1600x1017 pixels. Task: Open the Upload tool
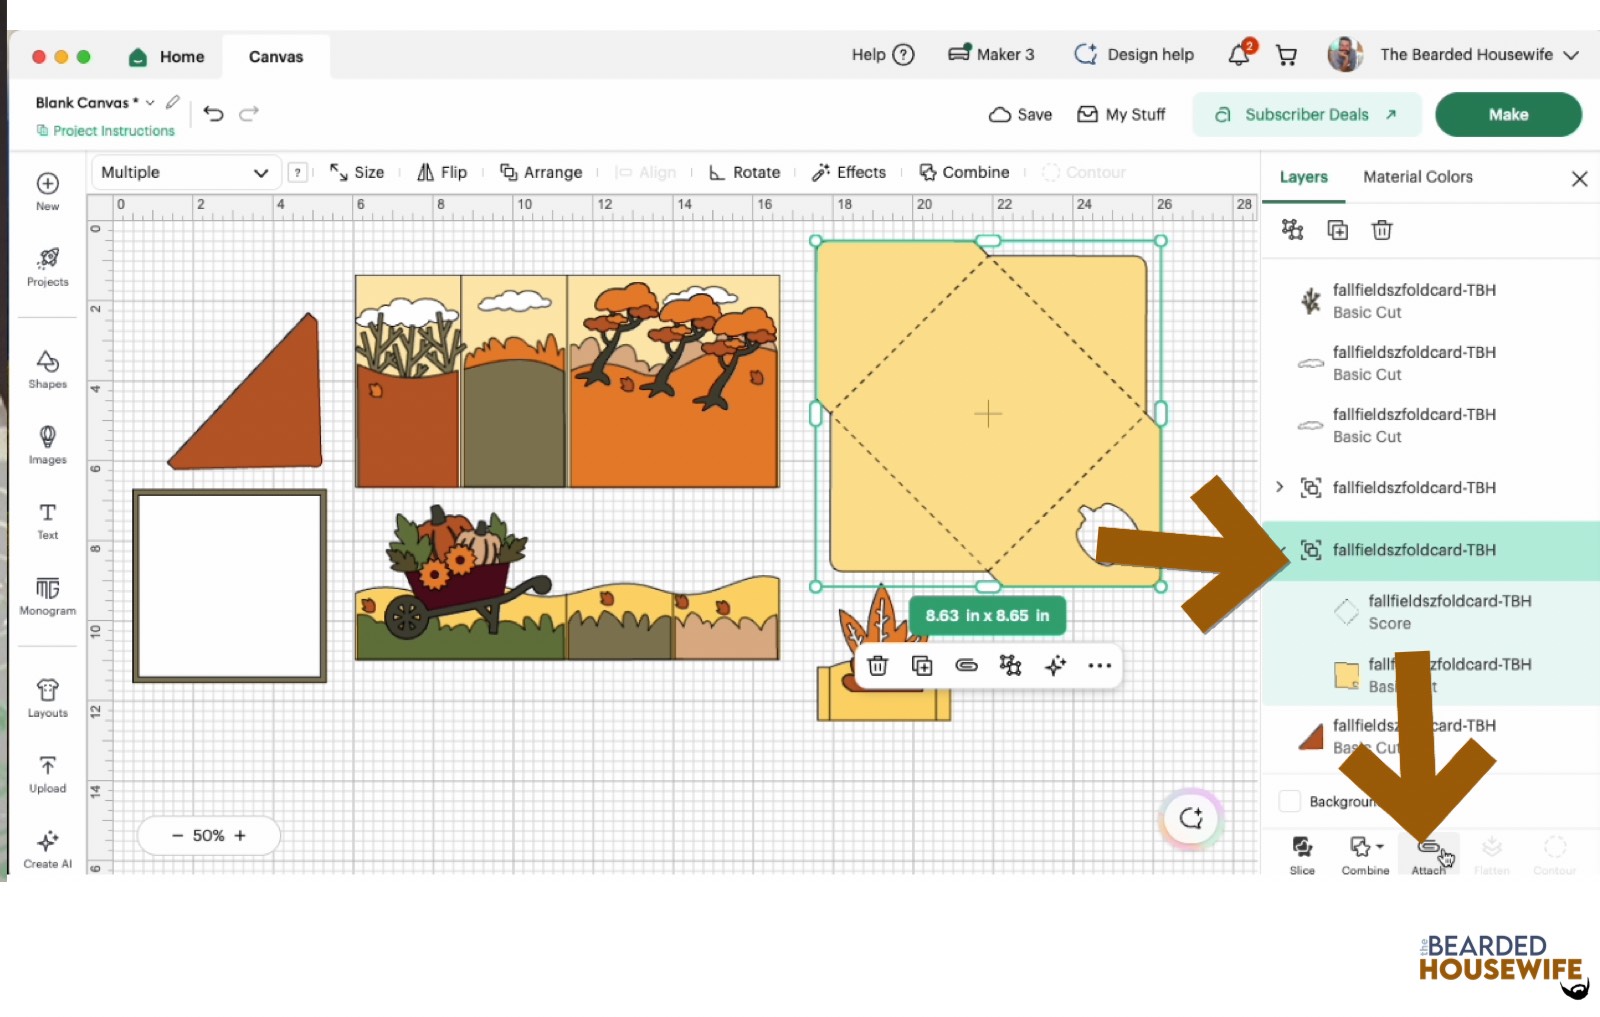click(x=47, y=774)
